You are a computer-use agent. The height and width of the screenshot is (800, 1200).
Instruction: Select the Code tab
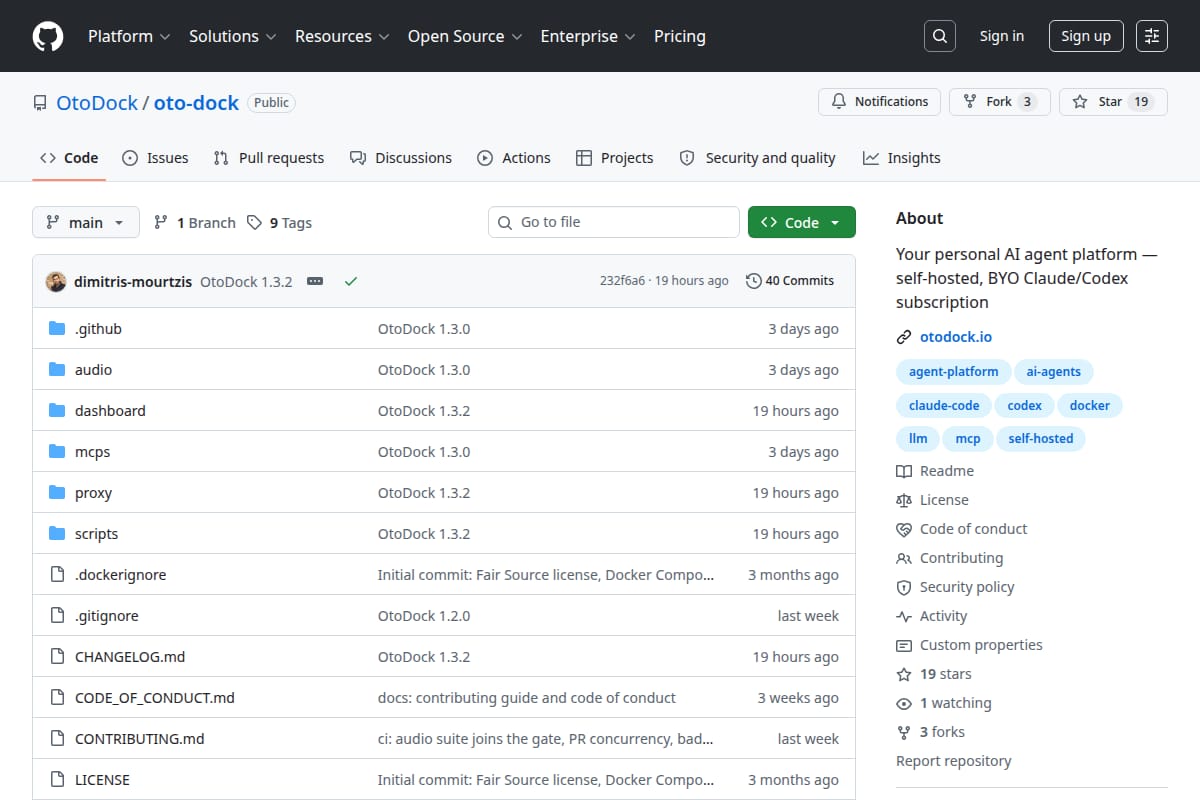coord(69,158)
